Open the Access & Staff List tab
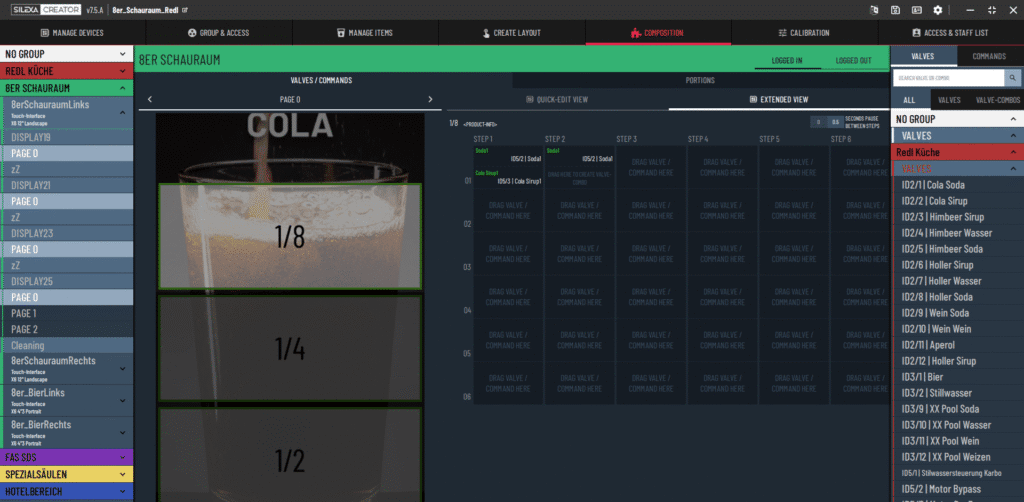This screenshot has width=1024, height=502. [950, 33]
